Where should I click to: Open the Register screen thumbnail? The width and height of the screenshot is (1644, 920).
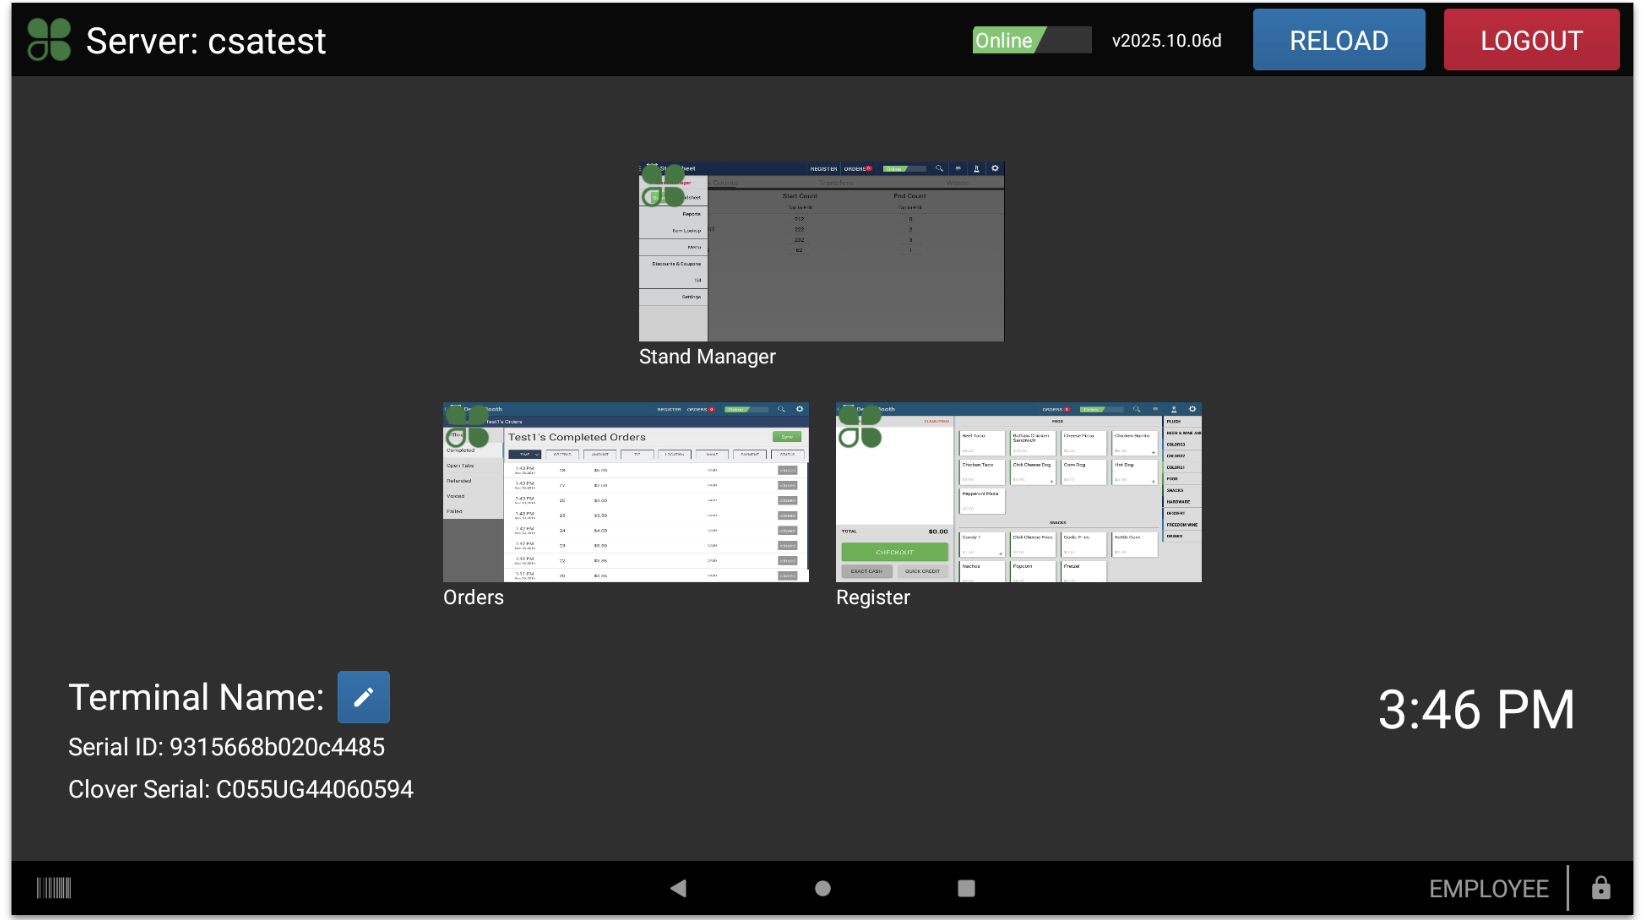point(1018,492)
